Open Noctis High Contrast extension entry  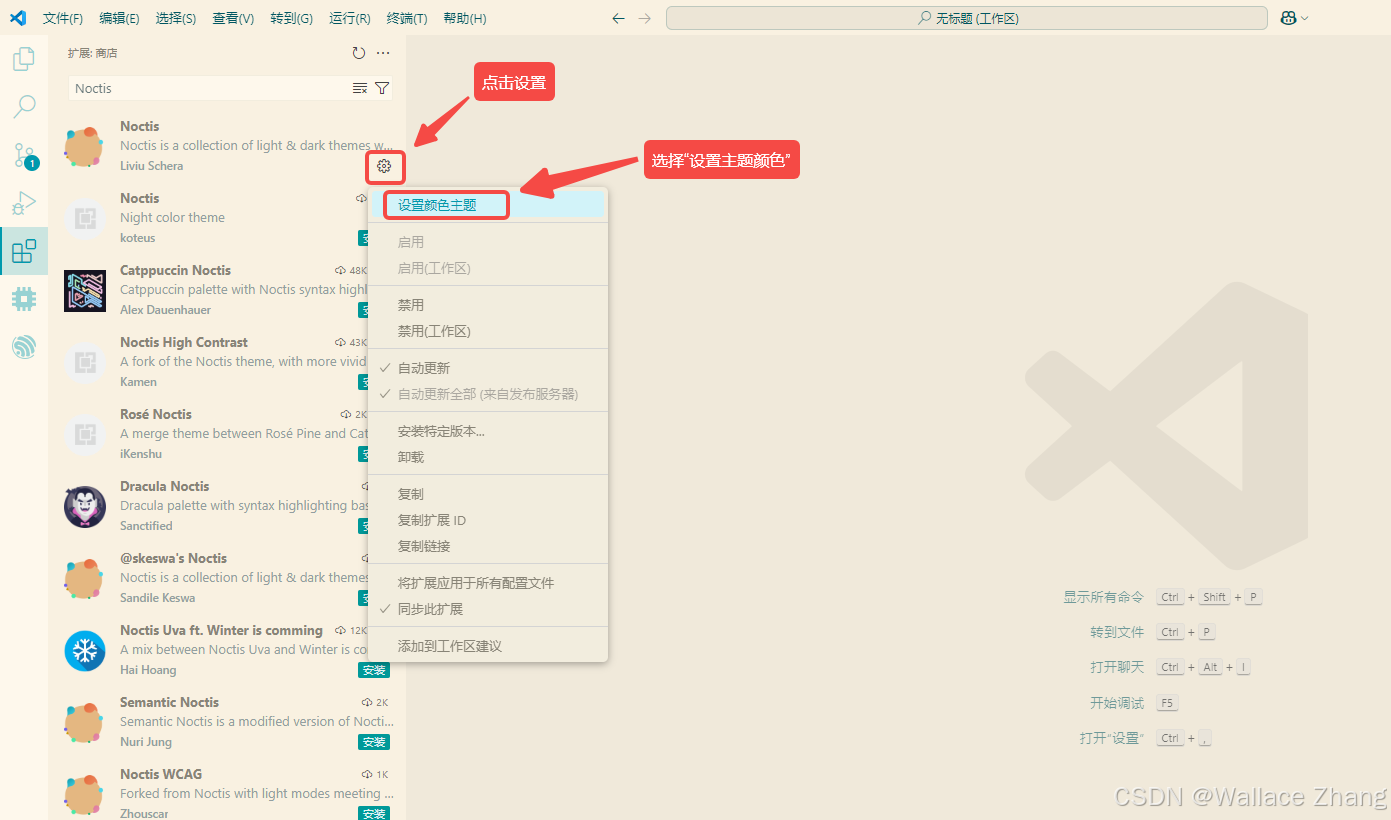pyautogui.click(x=208, y=362)
